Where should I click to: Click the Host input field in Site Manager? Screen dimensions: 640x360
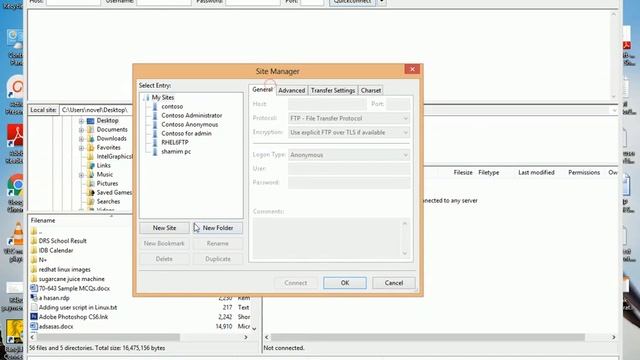(327, 104)
